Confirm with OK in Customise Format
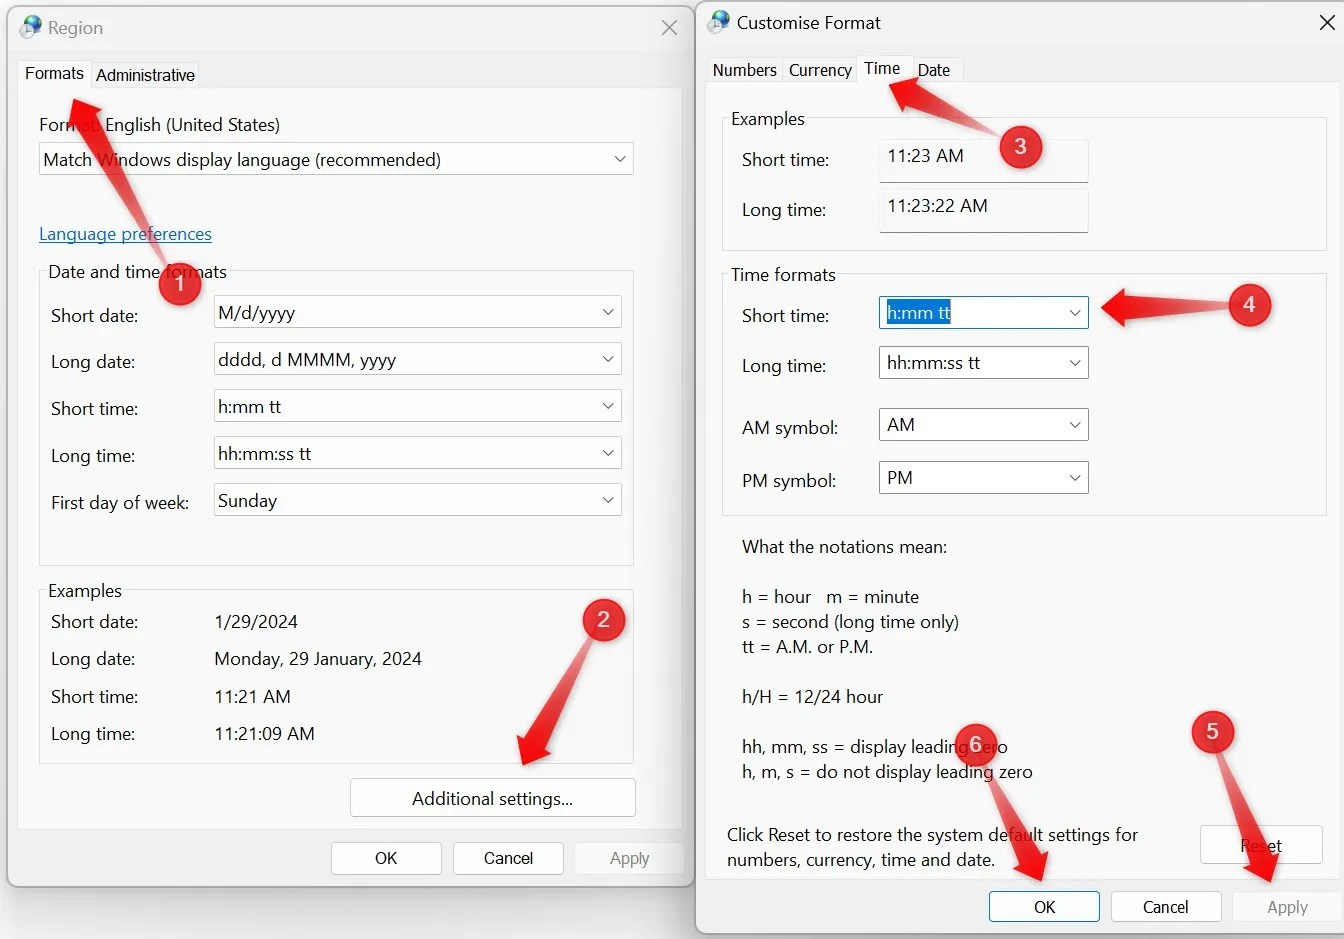1344x939 pixels. click(1044, 906)
